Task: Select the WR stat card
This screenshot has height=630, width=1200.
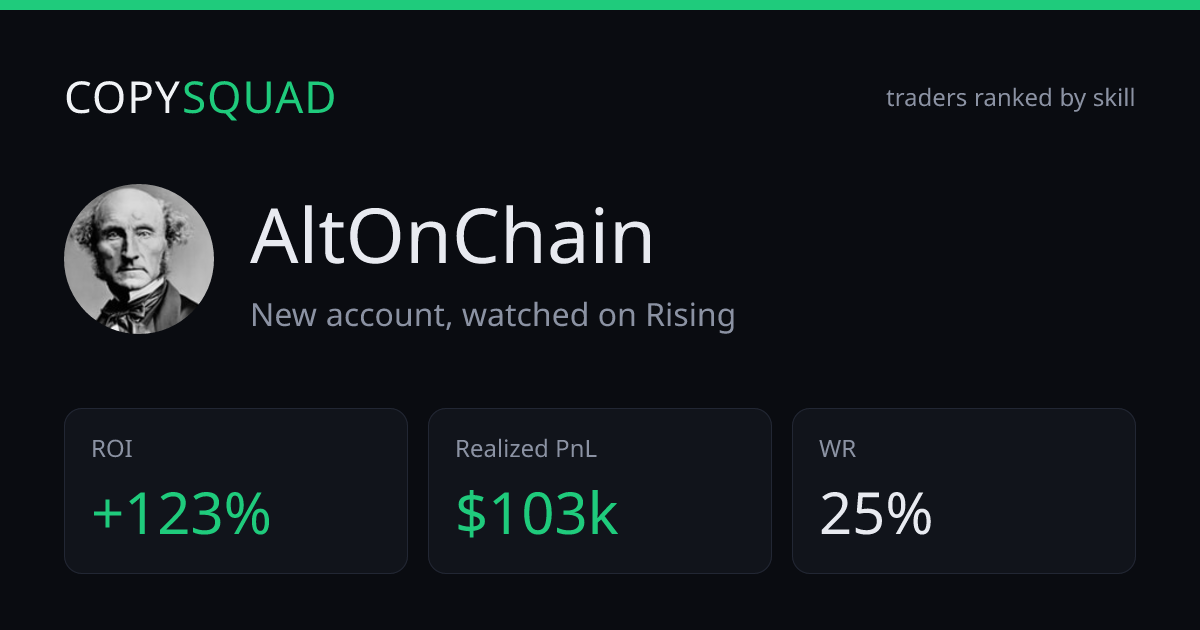Action: [964, 491]
